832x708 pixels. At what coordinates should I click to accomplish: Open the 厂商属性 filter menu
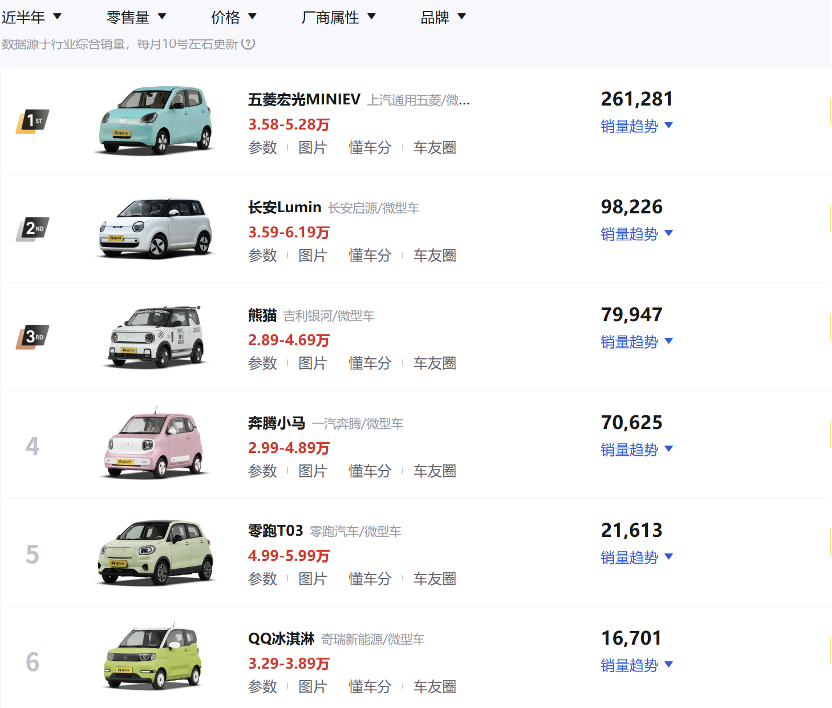coord(339,16)
